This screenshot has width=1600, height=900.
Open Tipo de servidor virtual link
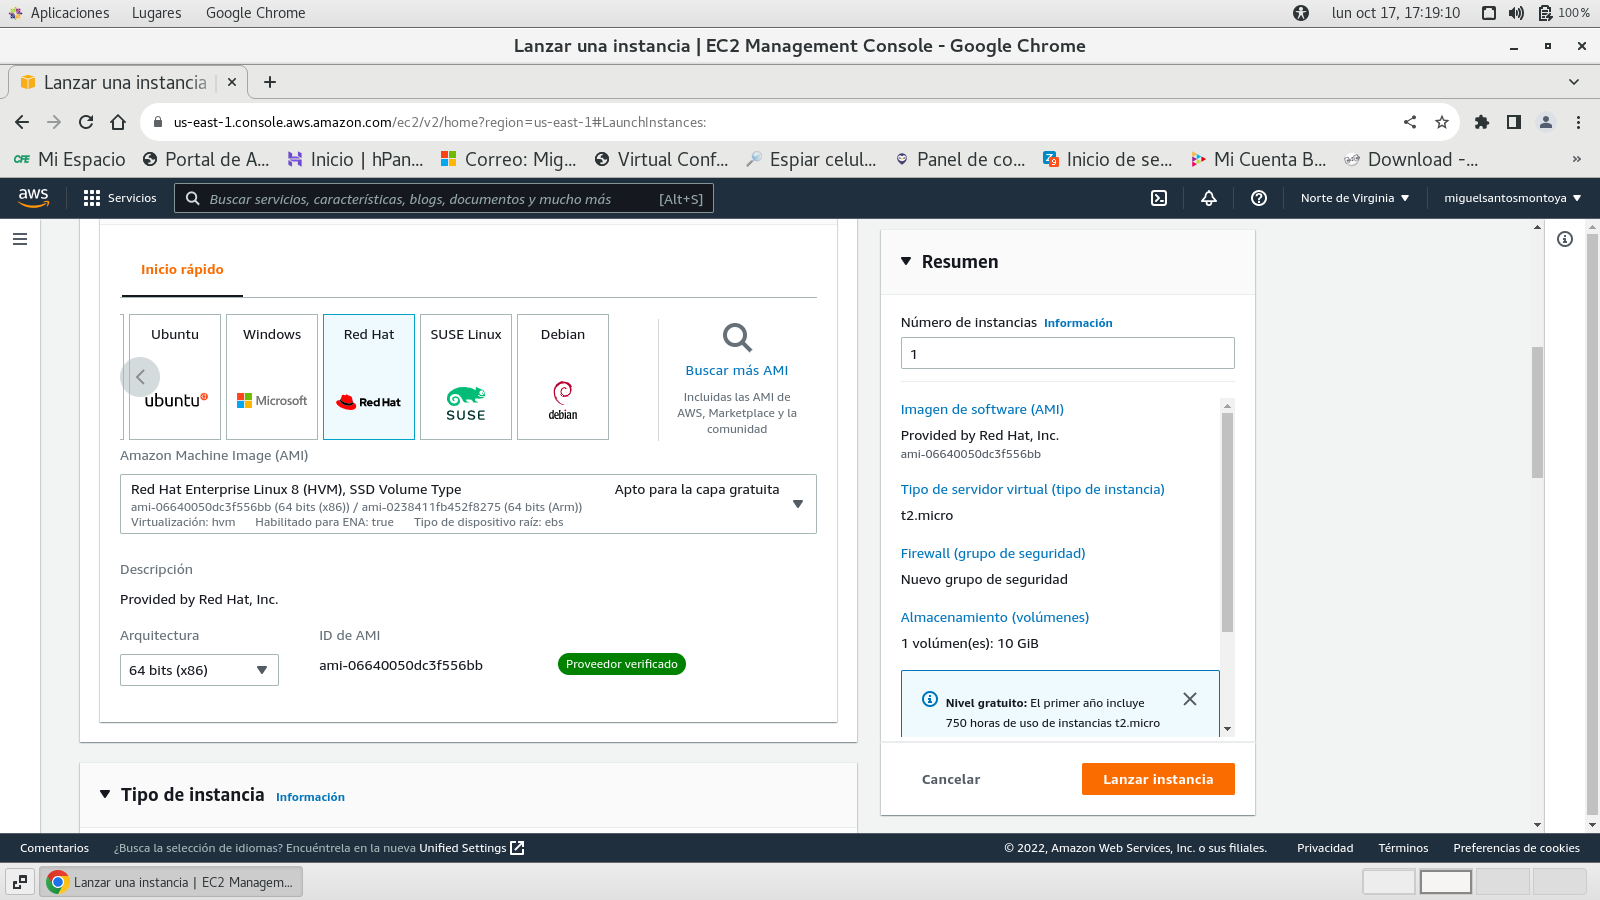(1033, 489)
